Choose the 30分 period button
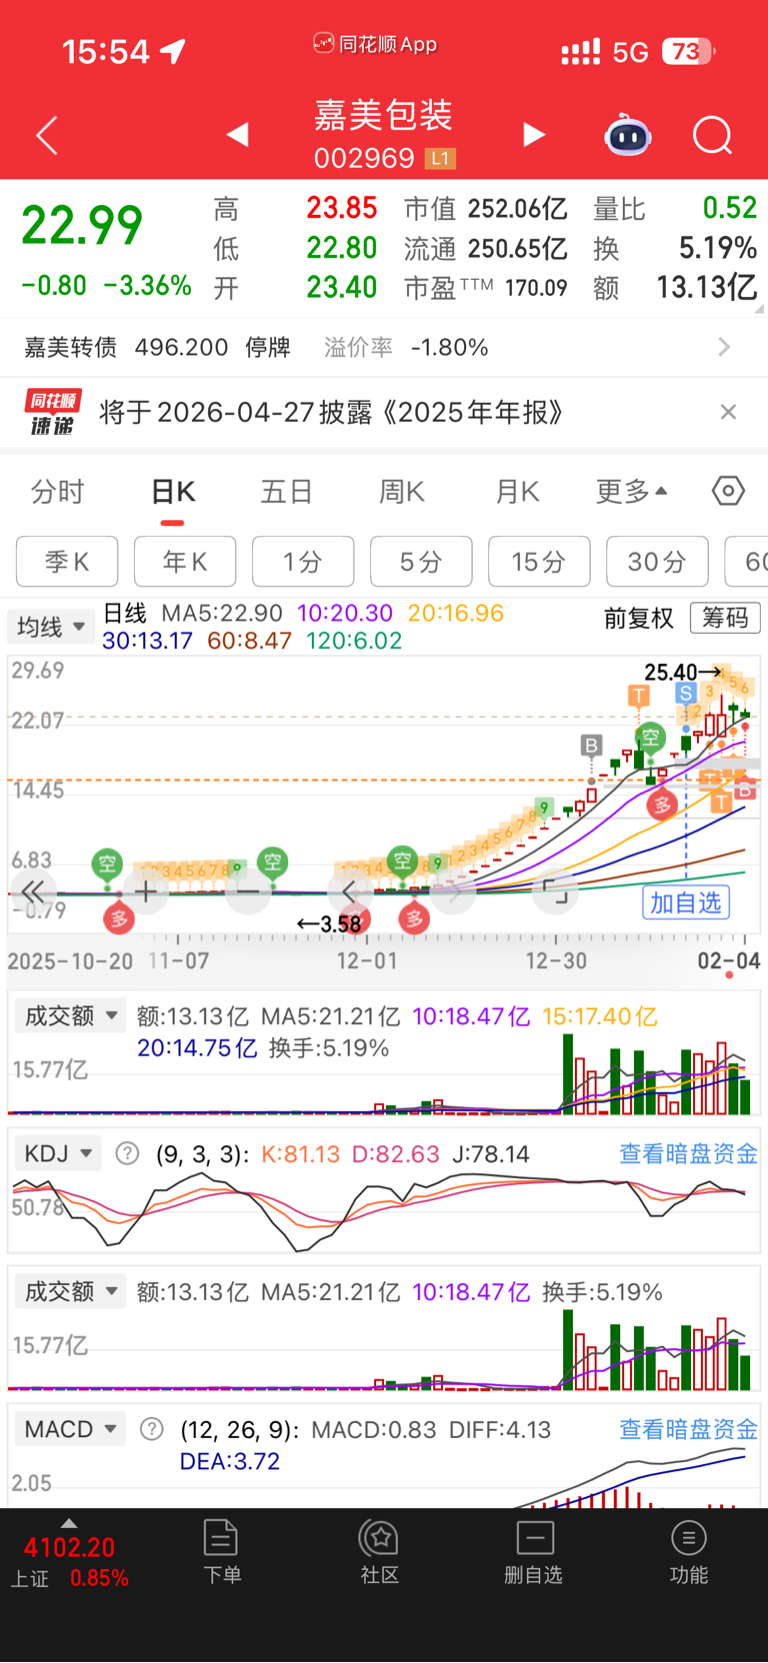768x1663 pixels. tap(657, 562)
